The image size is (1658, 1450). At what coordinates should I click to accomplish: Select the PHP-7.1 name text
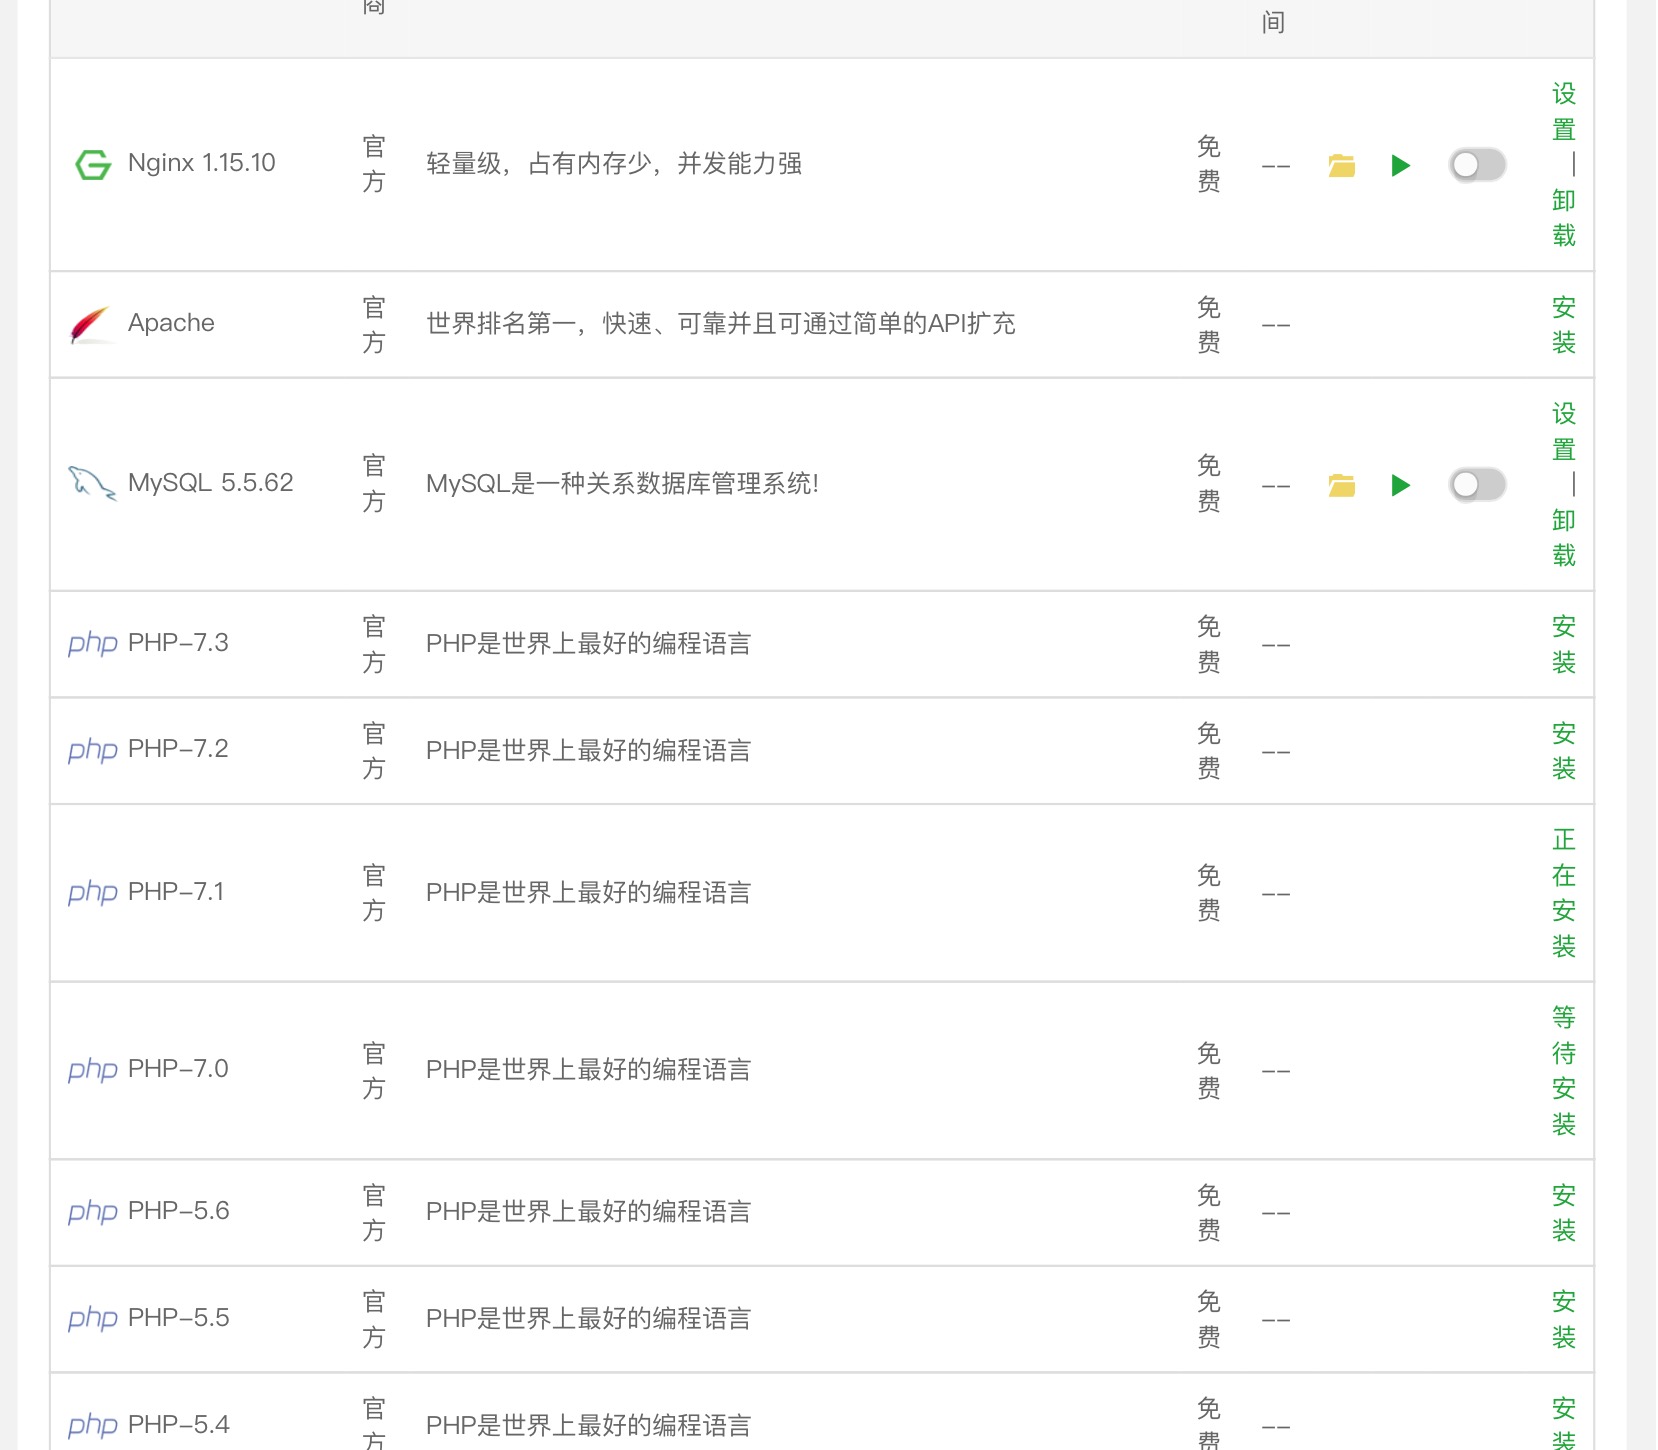click(176, 891)
